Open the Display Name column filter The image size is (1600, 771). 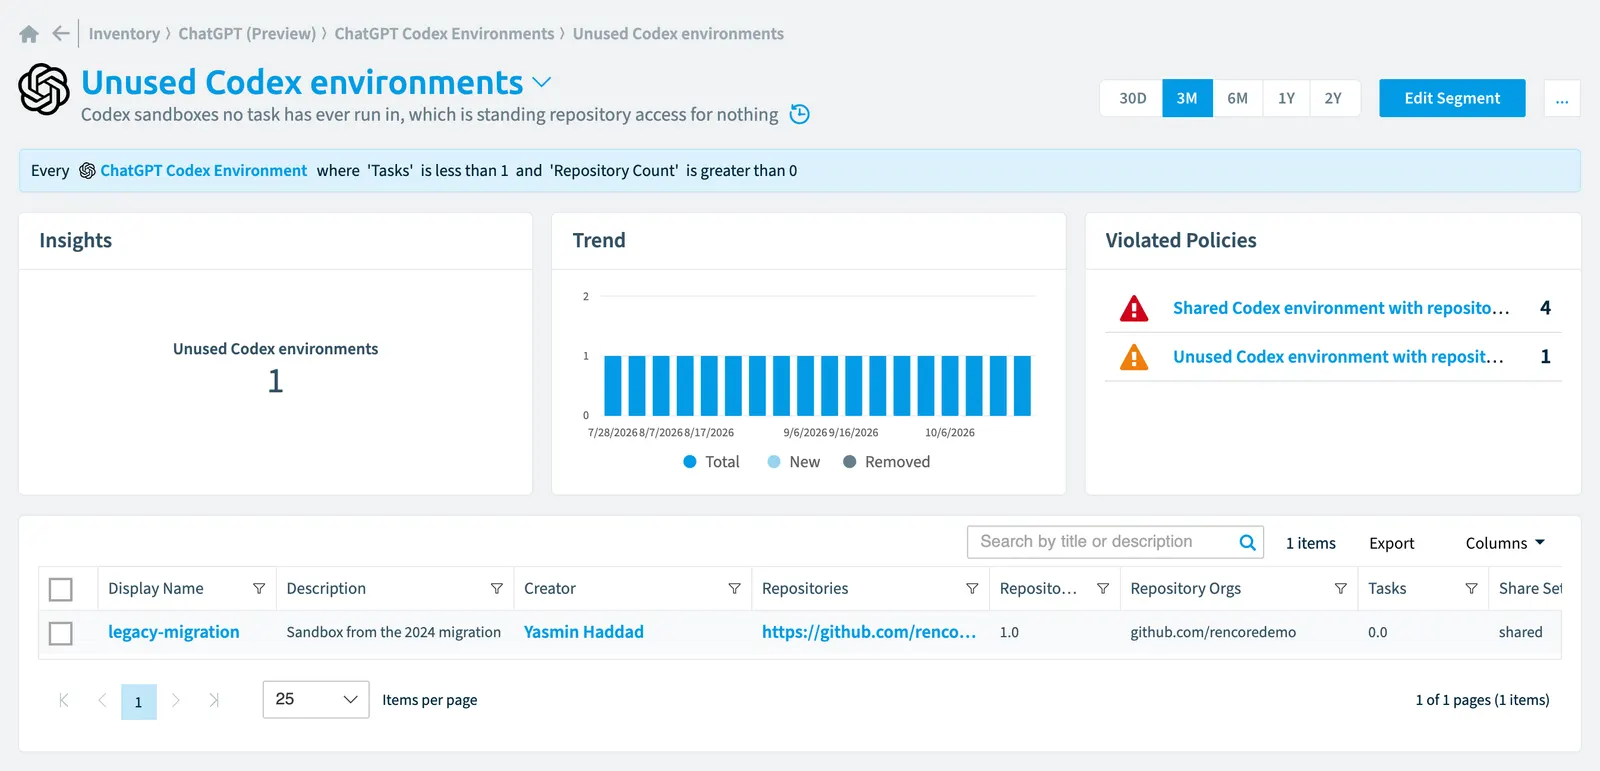point(259,589)
